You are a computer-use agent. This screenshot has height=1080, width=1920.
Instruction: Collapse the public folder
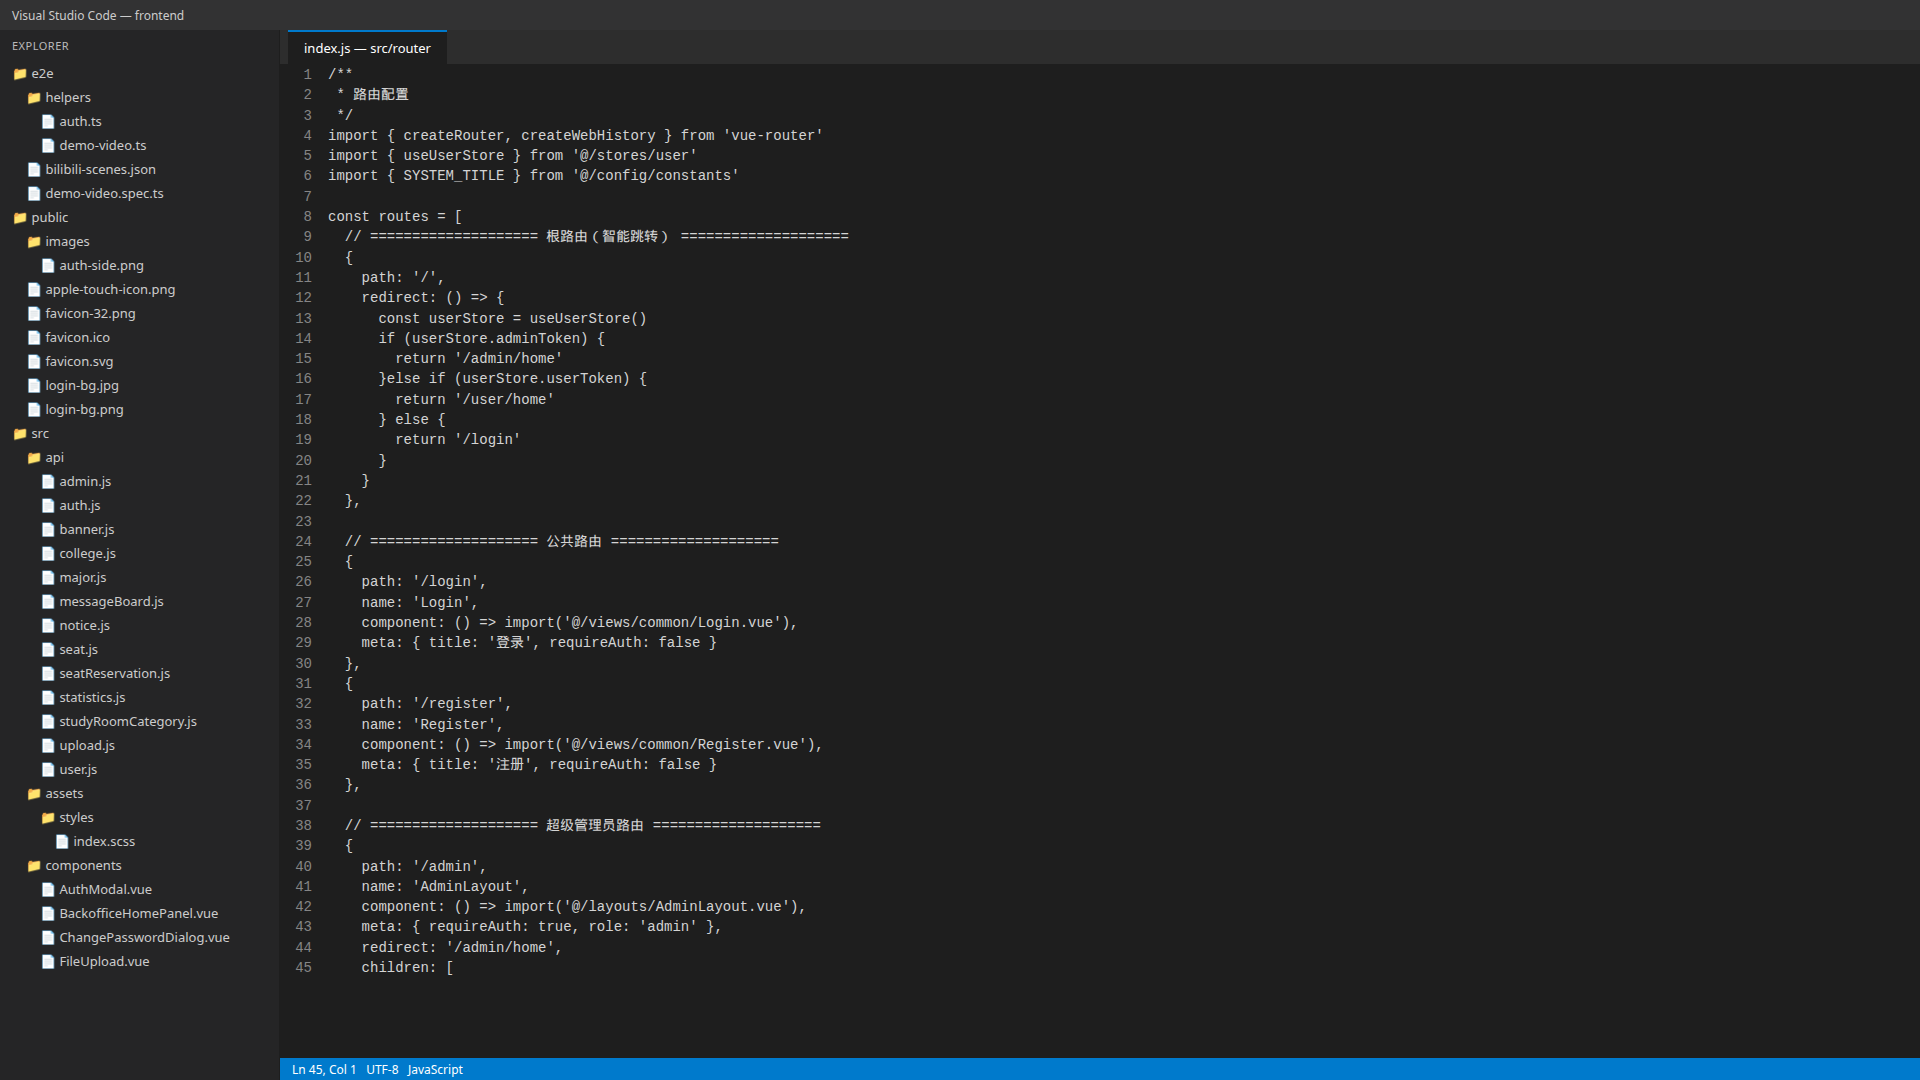pos(139,218)
